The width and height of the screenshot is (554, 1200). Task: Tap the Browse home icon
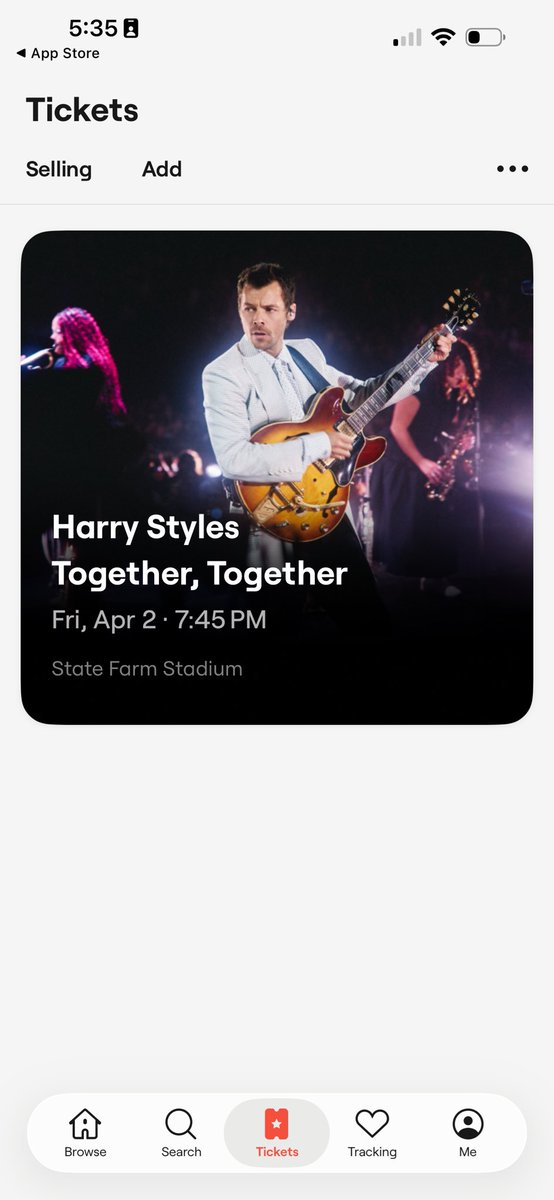coord(85,1124)
